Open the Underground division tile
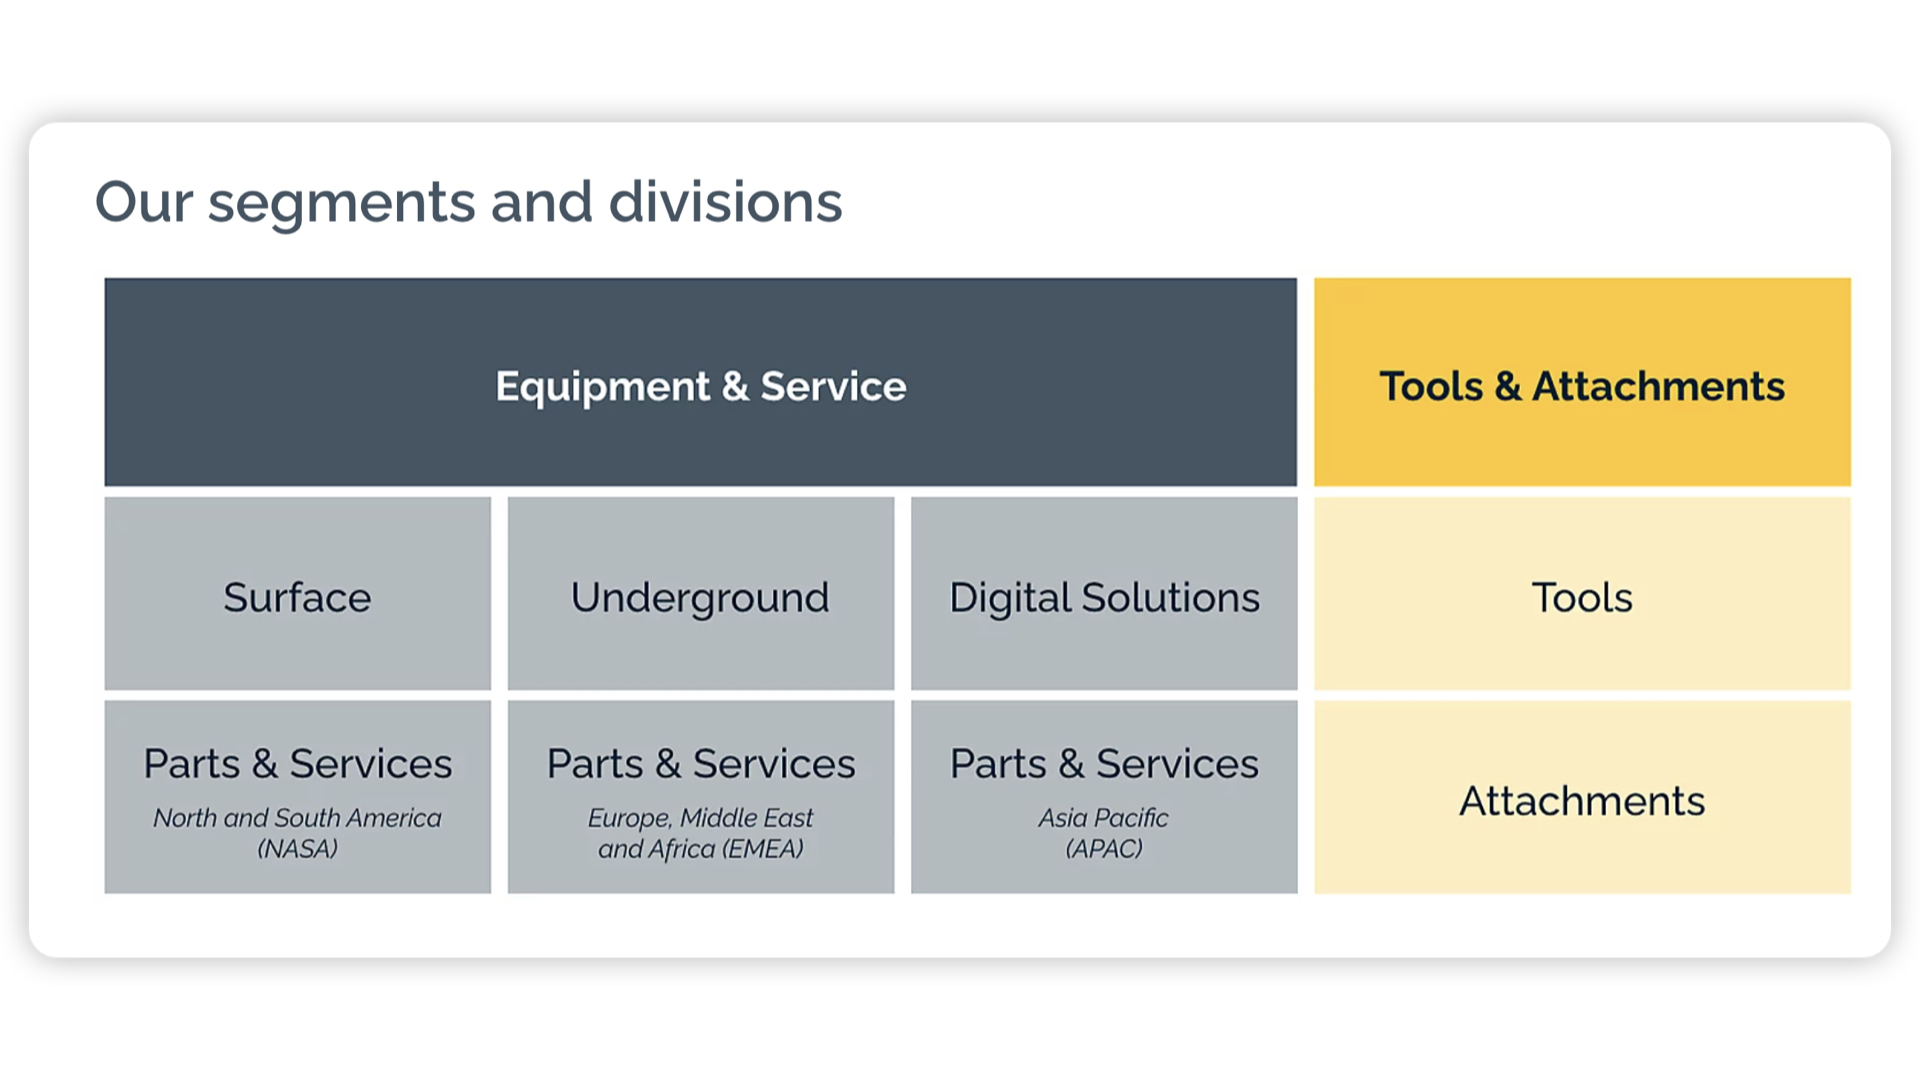 coord(700,594)
